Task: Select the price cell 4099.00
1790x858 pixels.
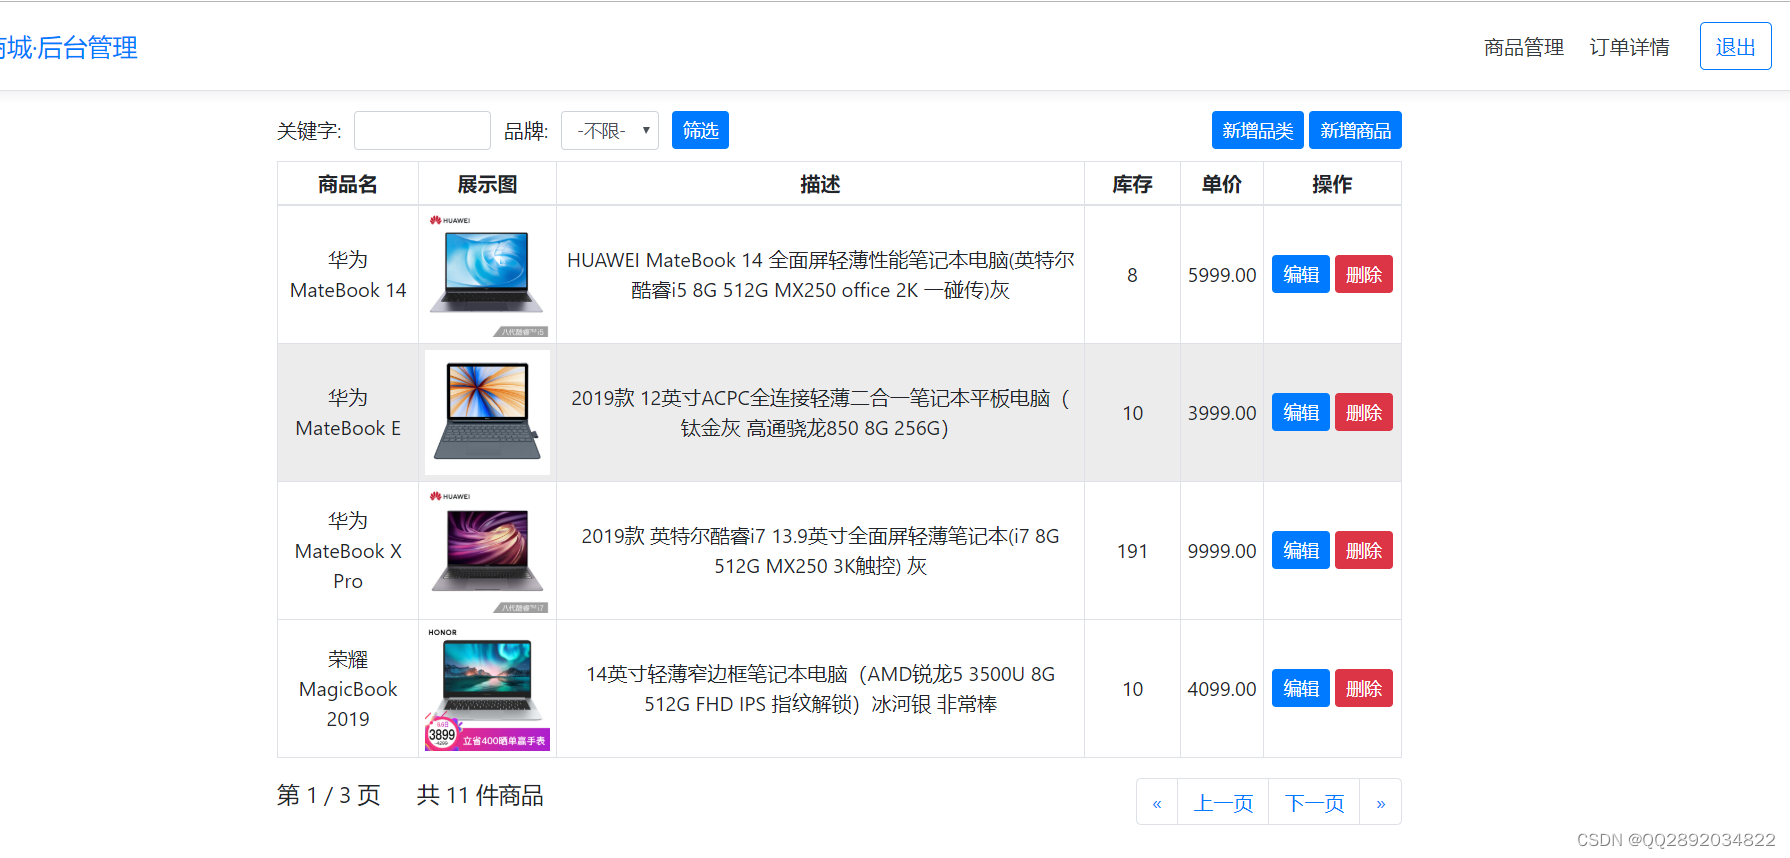Action: (1222, 689)
